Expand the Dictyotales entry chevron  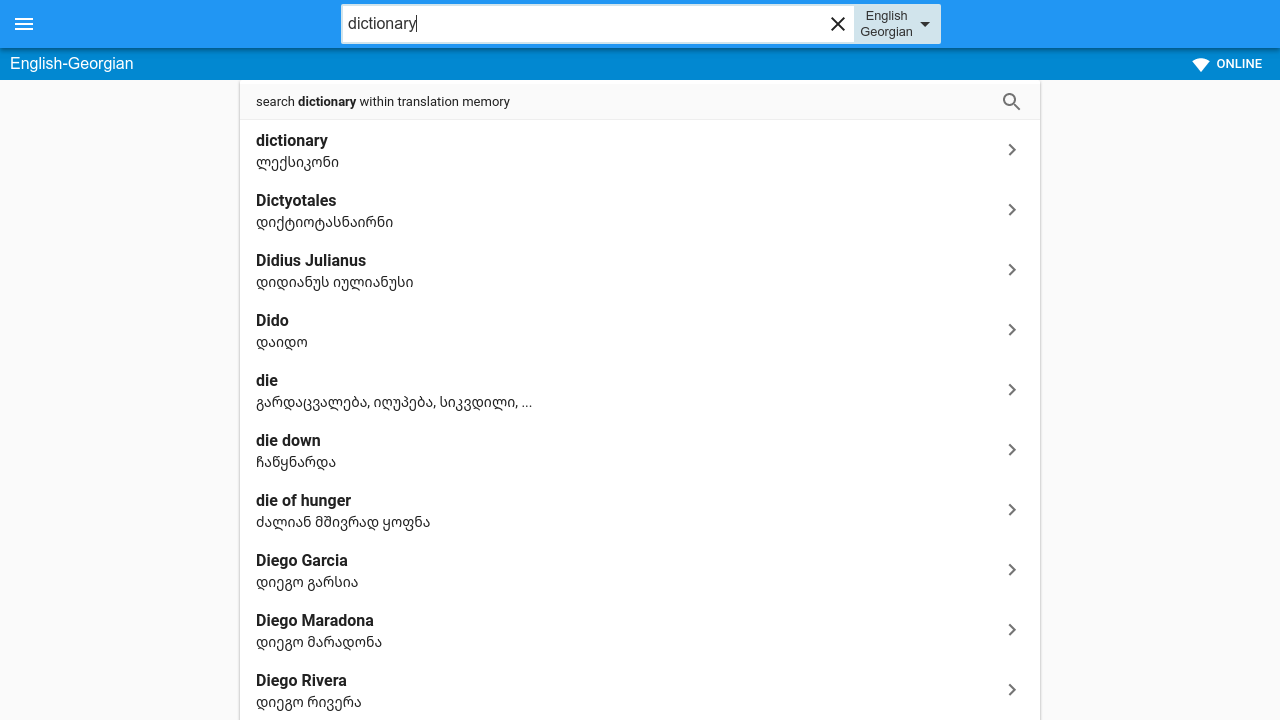coord(1012,210)
